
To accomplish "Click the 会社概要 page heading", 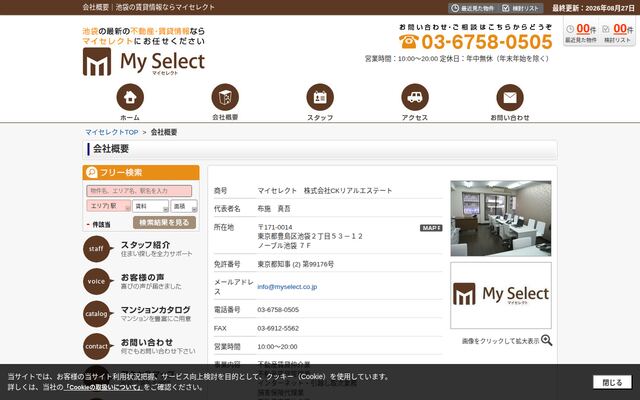I will pos(111,149).
